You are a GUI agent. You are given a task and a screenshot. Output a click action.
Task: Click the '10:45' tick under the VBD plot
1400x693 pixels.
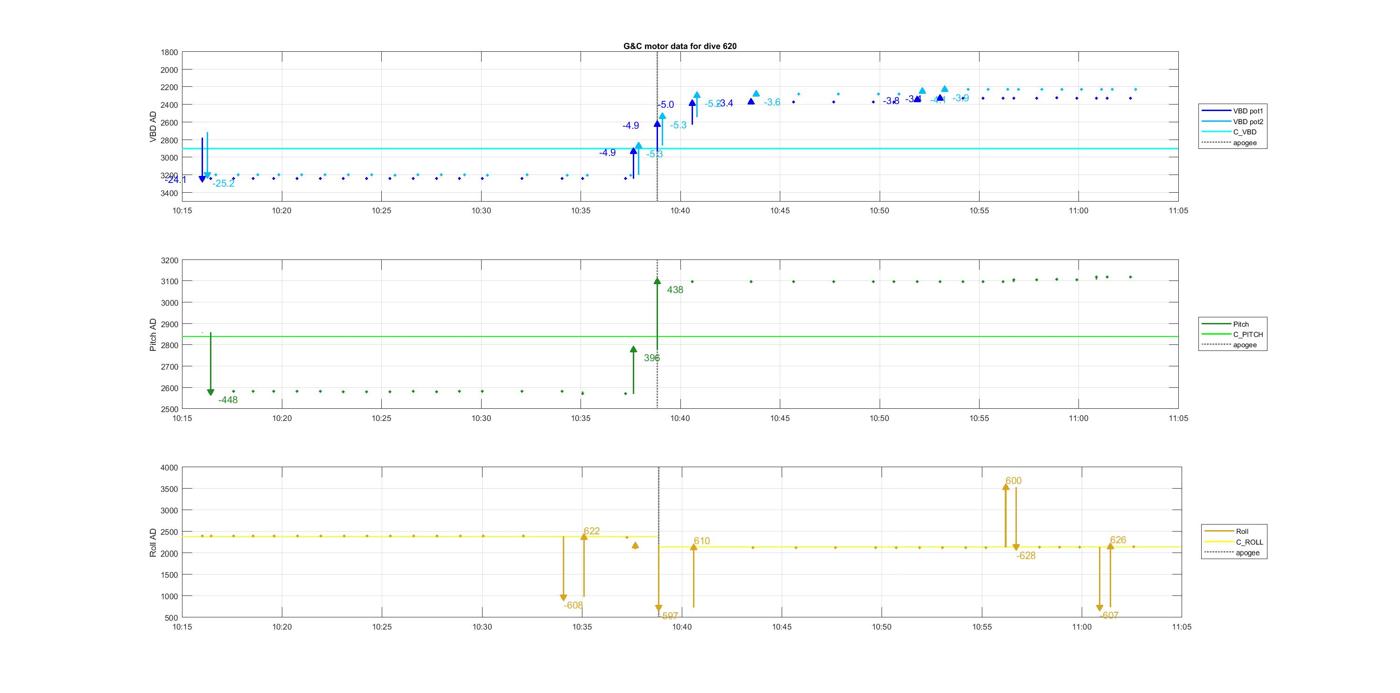click(x=780, y=211)
